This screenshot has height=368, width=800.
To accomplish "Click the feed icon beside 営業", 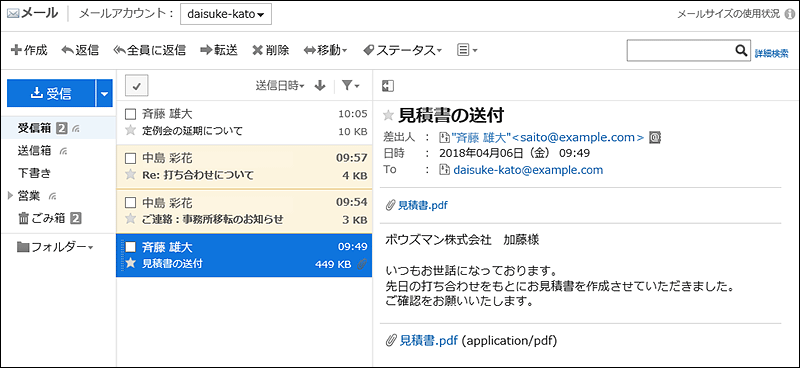I will tap(53, 196).
